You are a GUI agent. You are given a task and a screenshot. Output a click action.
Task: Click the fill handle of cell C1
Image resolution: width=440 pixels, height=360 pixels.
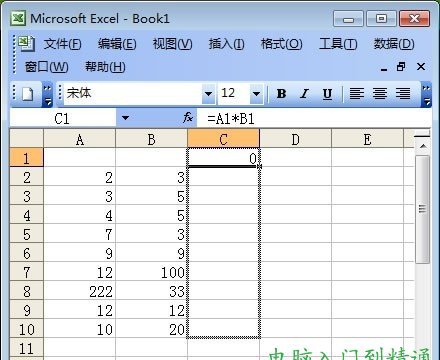(x=260, y=166)
